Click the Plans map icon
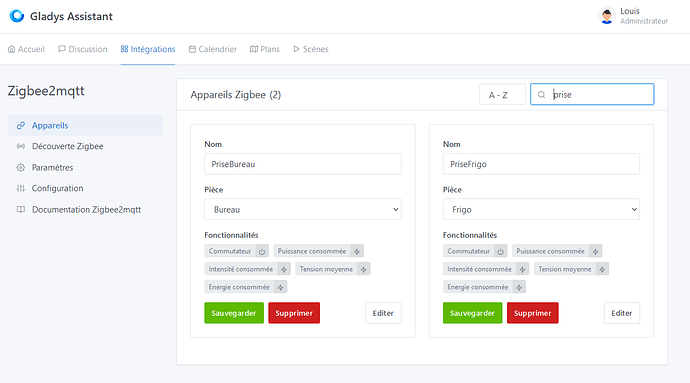The height and width of the screenshot is (383, 690). click(x=254, y=49)
